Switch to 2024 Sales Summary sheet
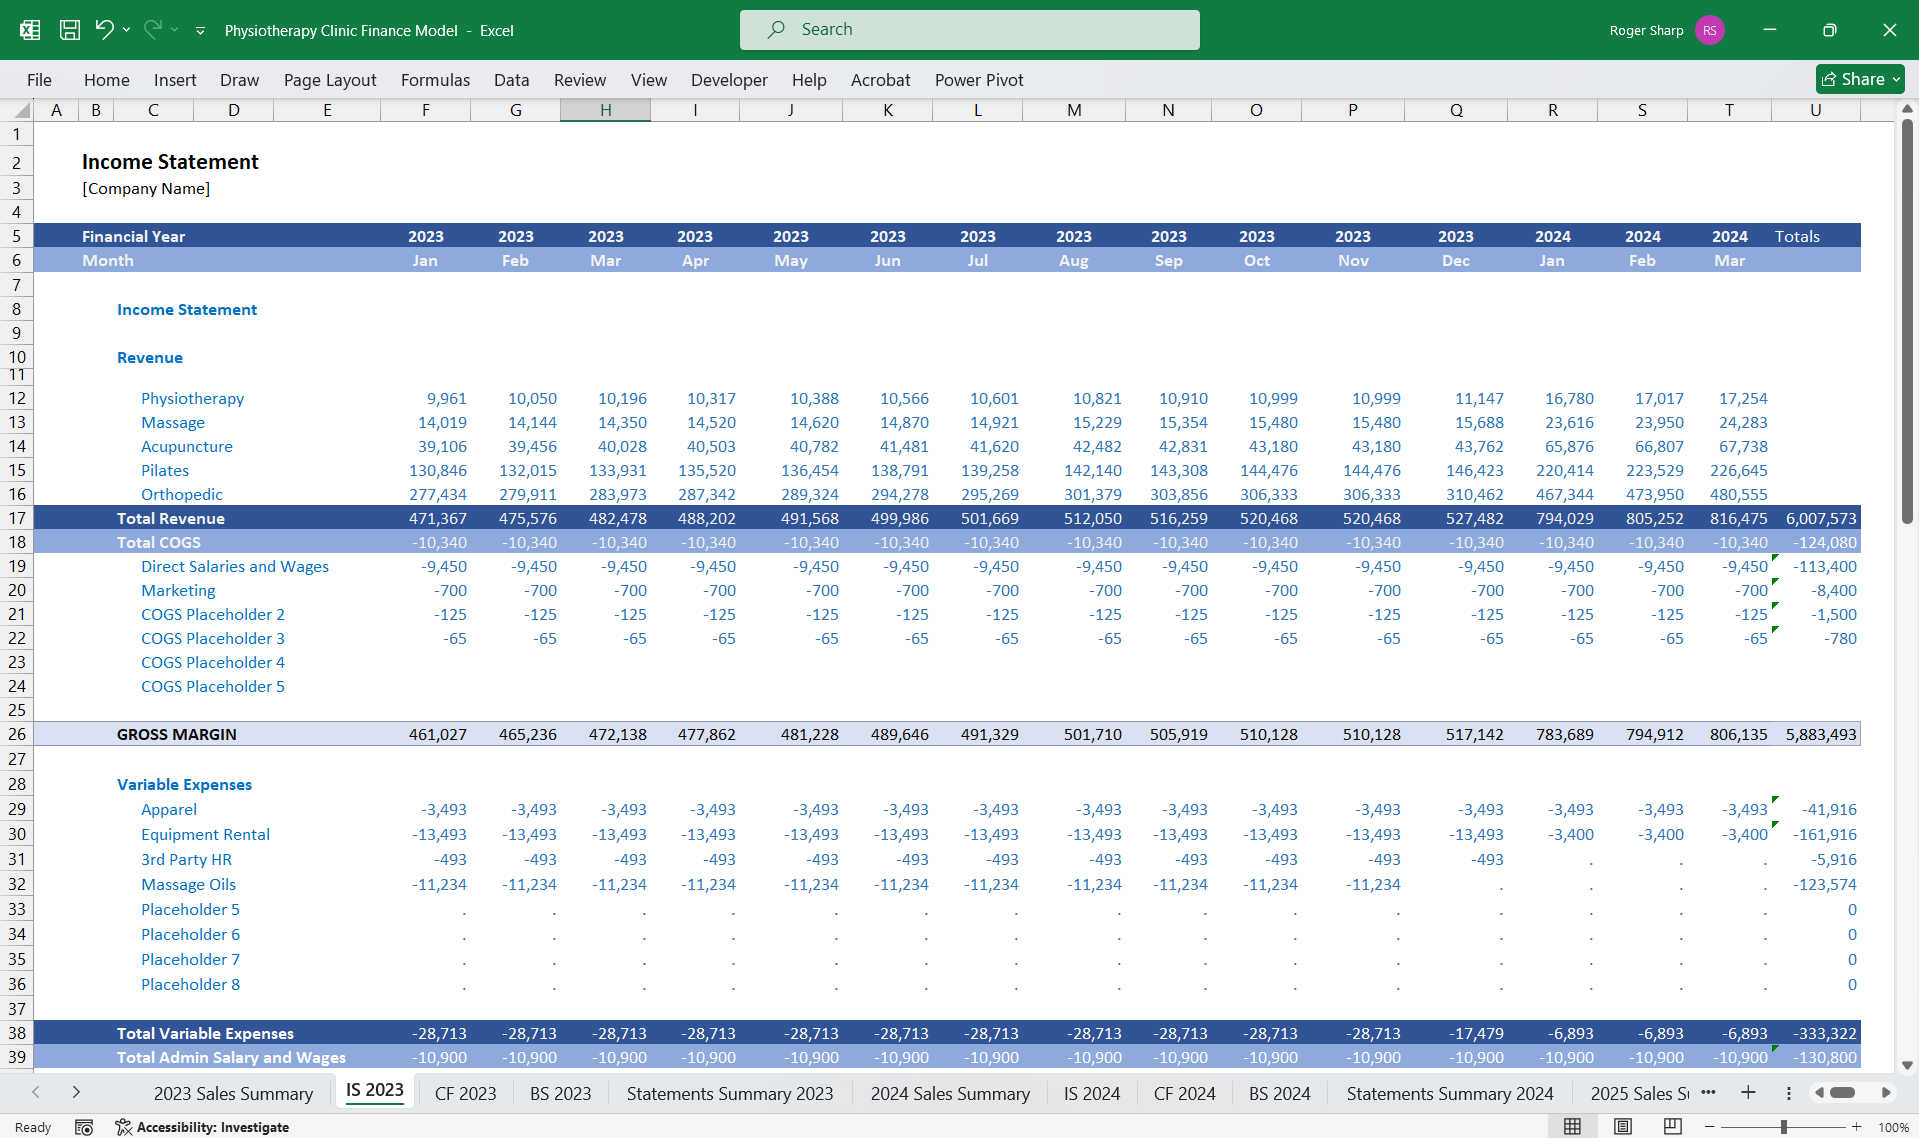 click(x=950, y=1094)
